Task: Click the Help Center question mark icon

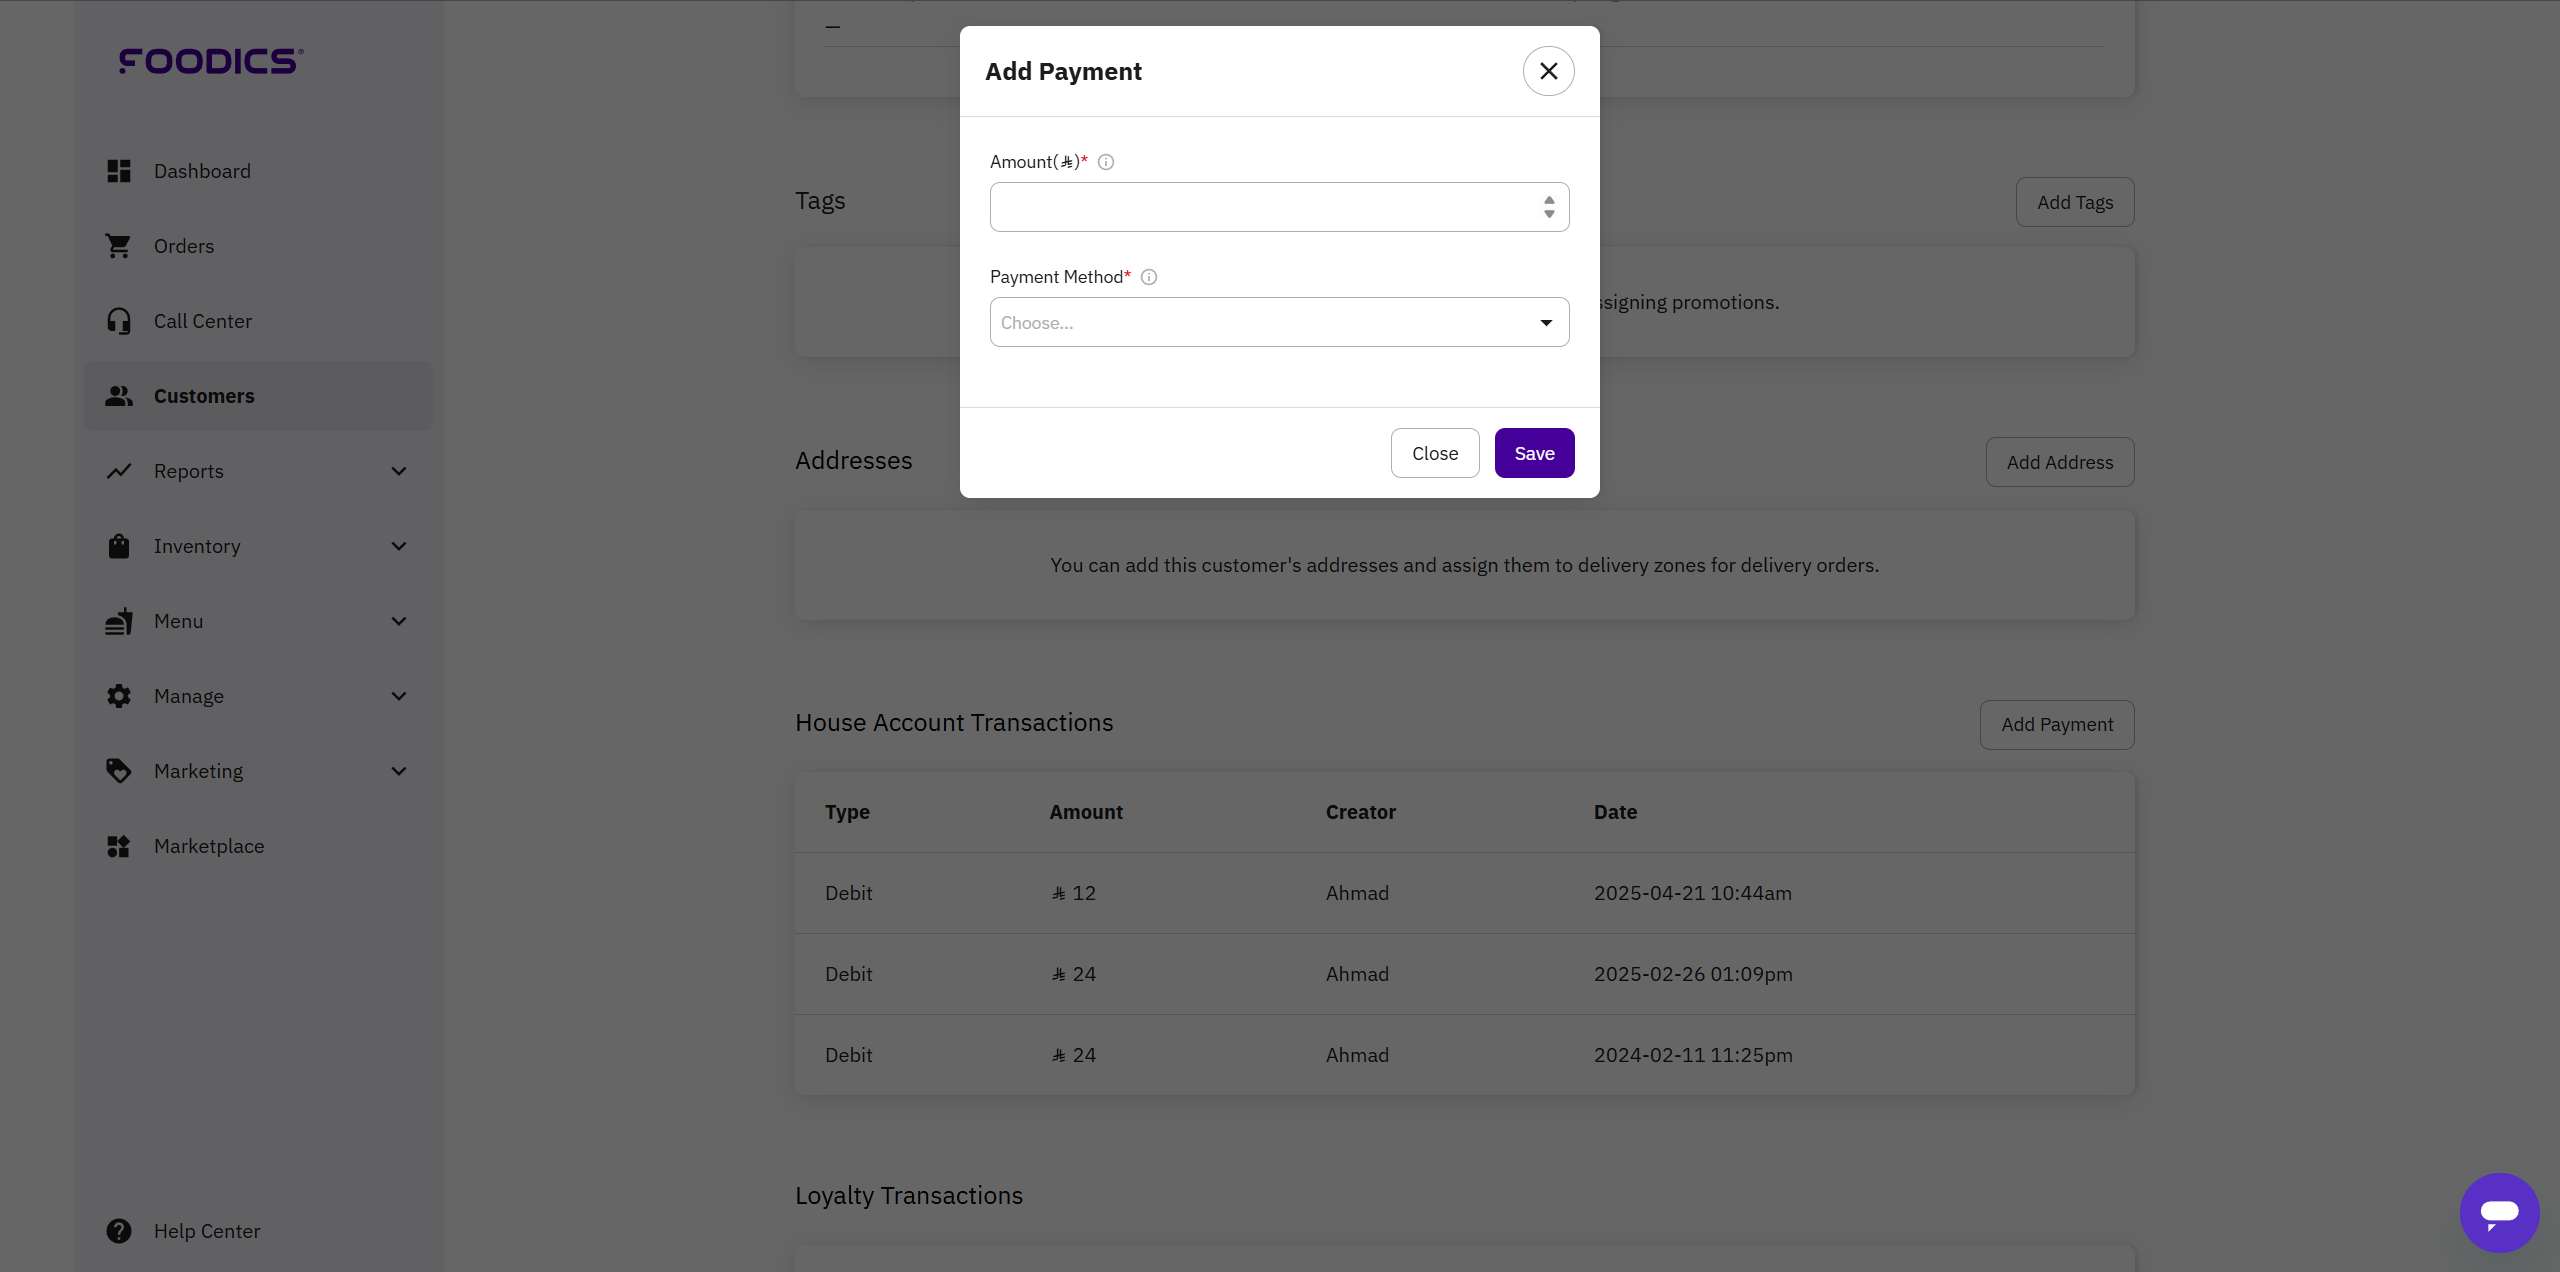Action: tap(119, 1231)
